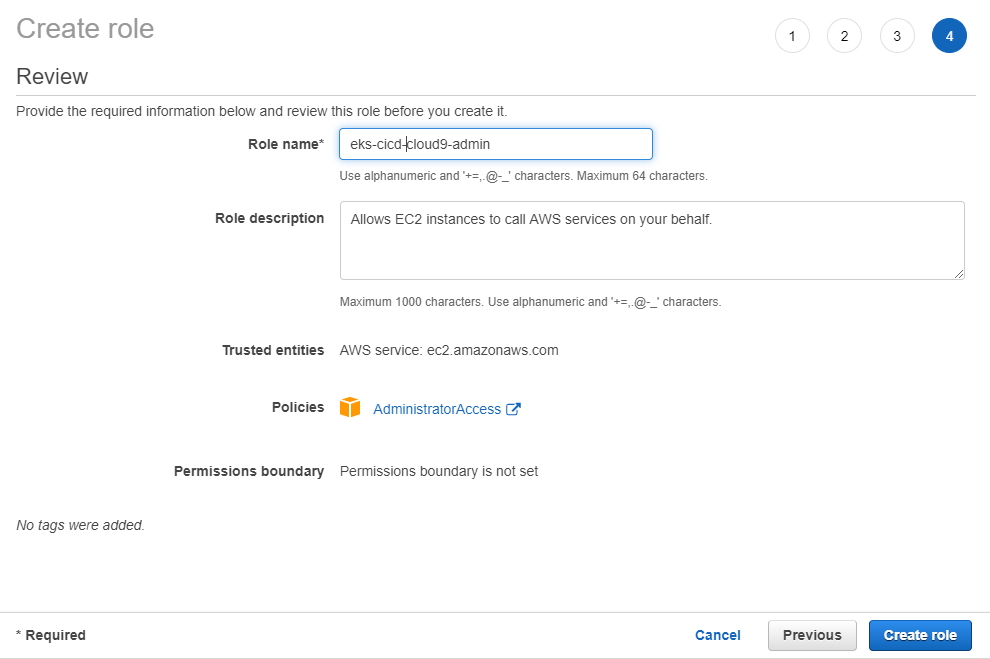The width and height of the screenshot is (990, 659).
Task: Go back with the Previous button
Action: tap(812, 635)
